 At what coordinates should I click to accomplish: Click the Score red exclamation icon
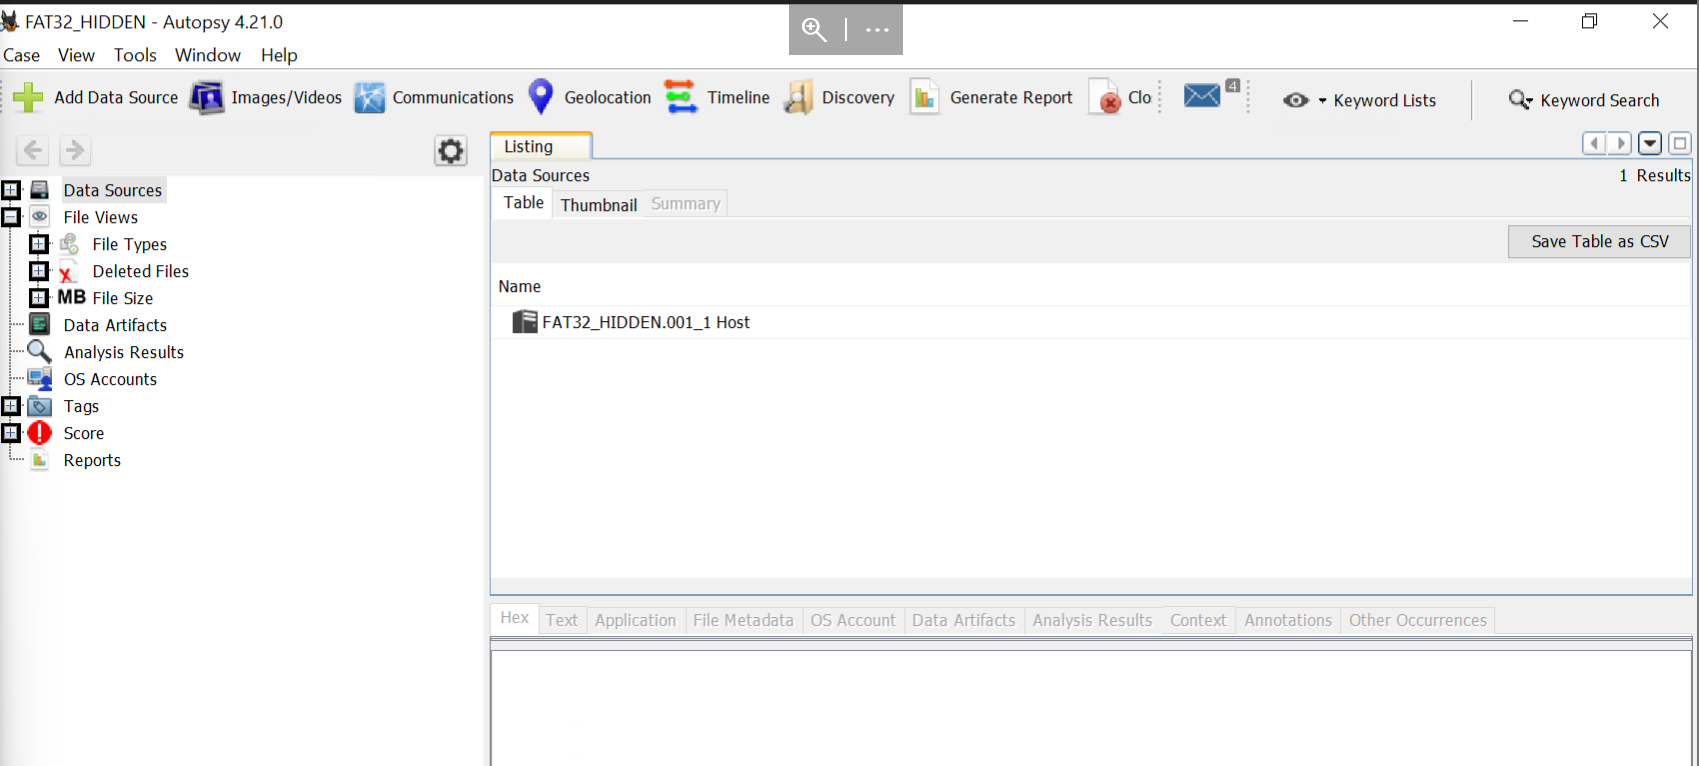tap(39, 433)
